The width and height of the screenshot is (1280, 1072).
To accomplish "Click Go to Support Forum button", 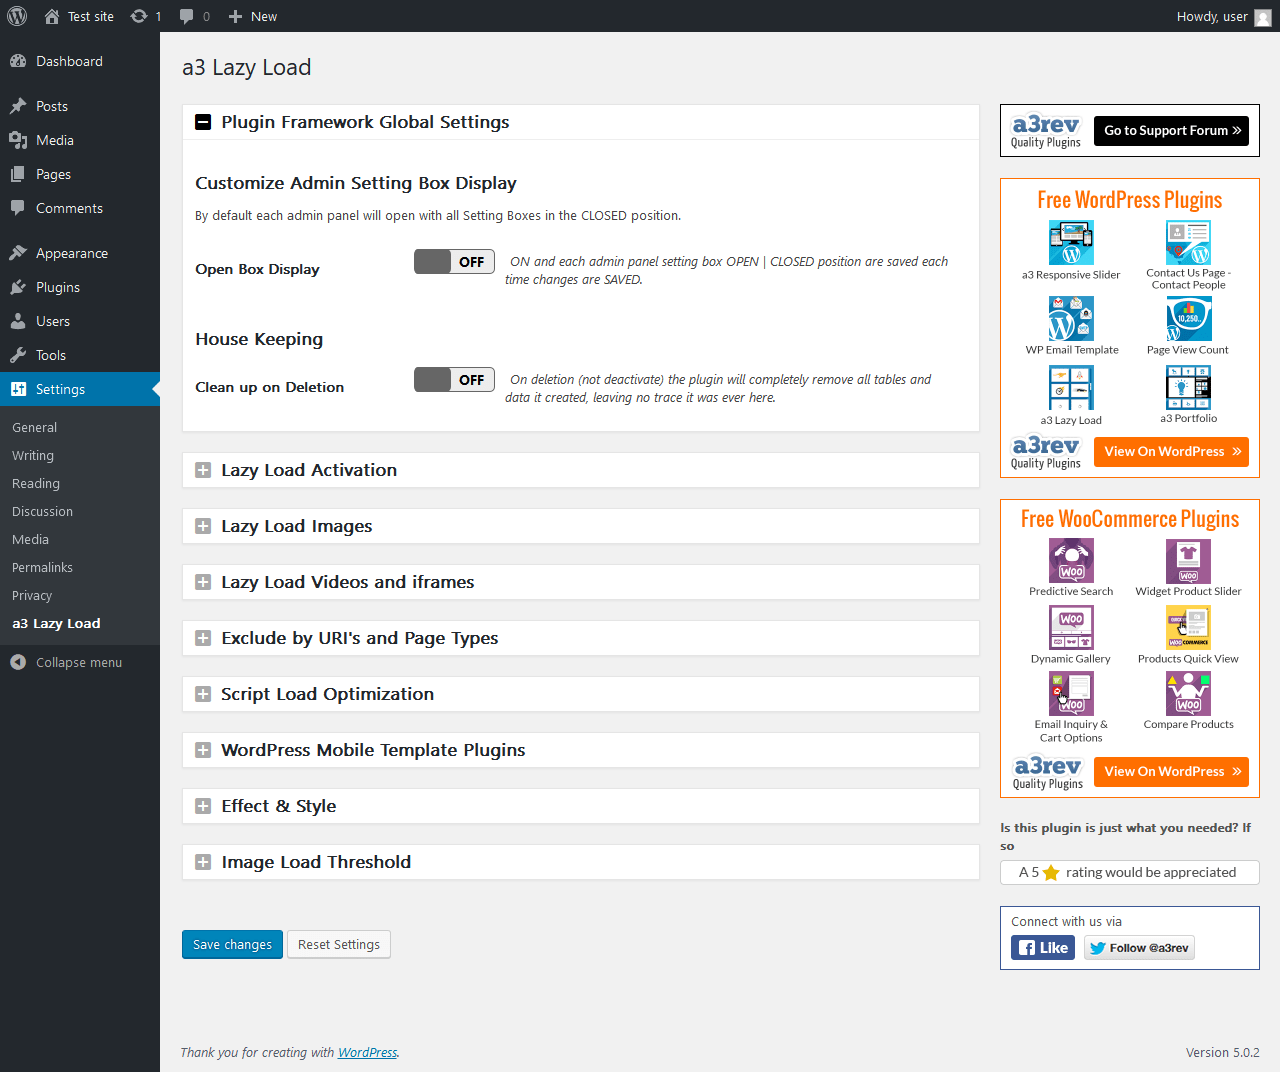I will pos(1172,131).
